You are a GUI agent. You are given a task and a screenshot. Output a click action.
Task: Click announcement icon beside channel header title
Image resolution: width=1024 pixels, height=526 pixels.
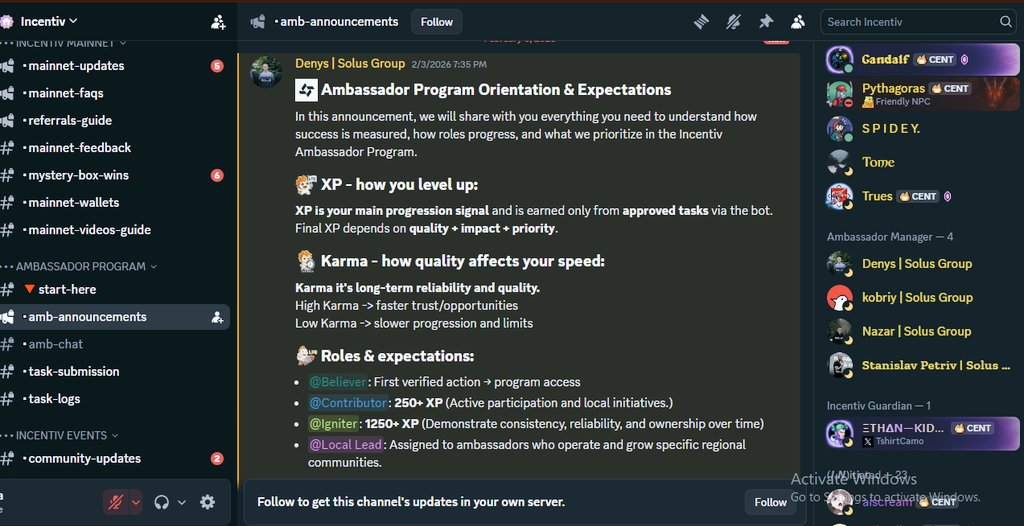[x=257, y=22]
